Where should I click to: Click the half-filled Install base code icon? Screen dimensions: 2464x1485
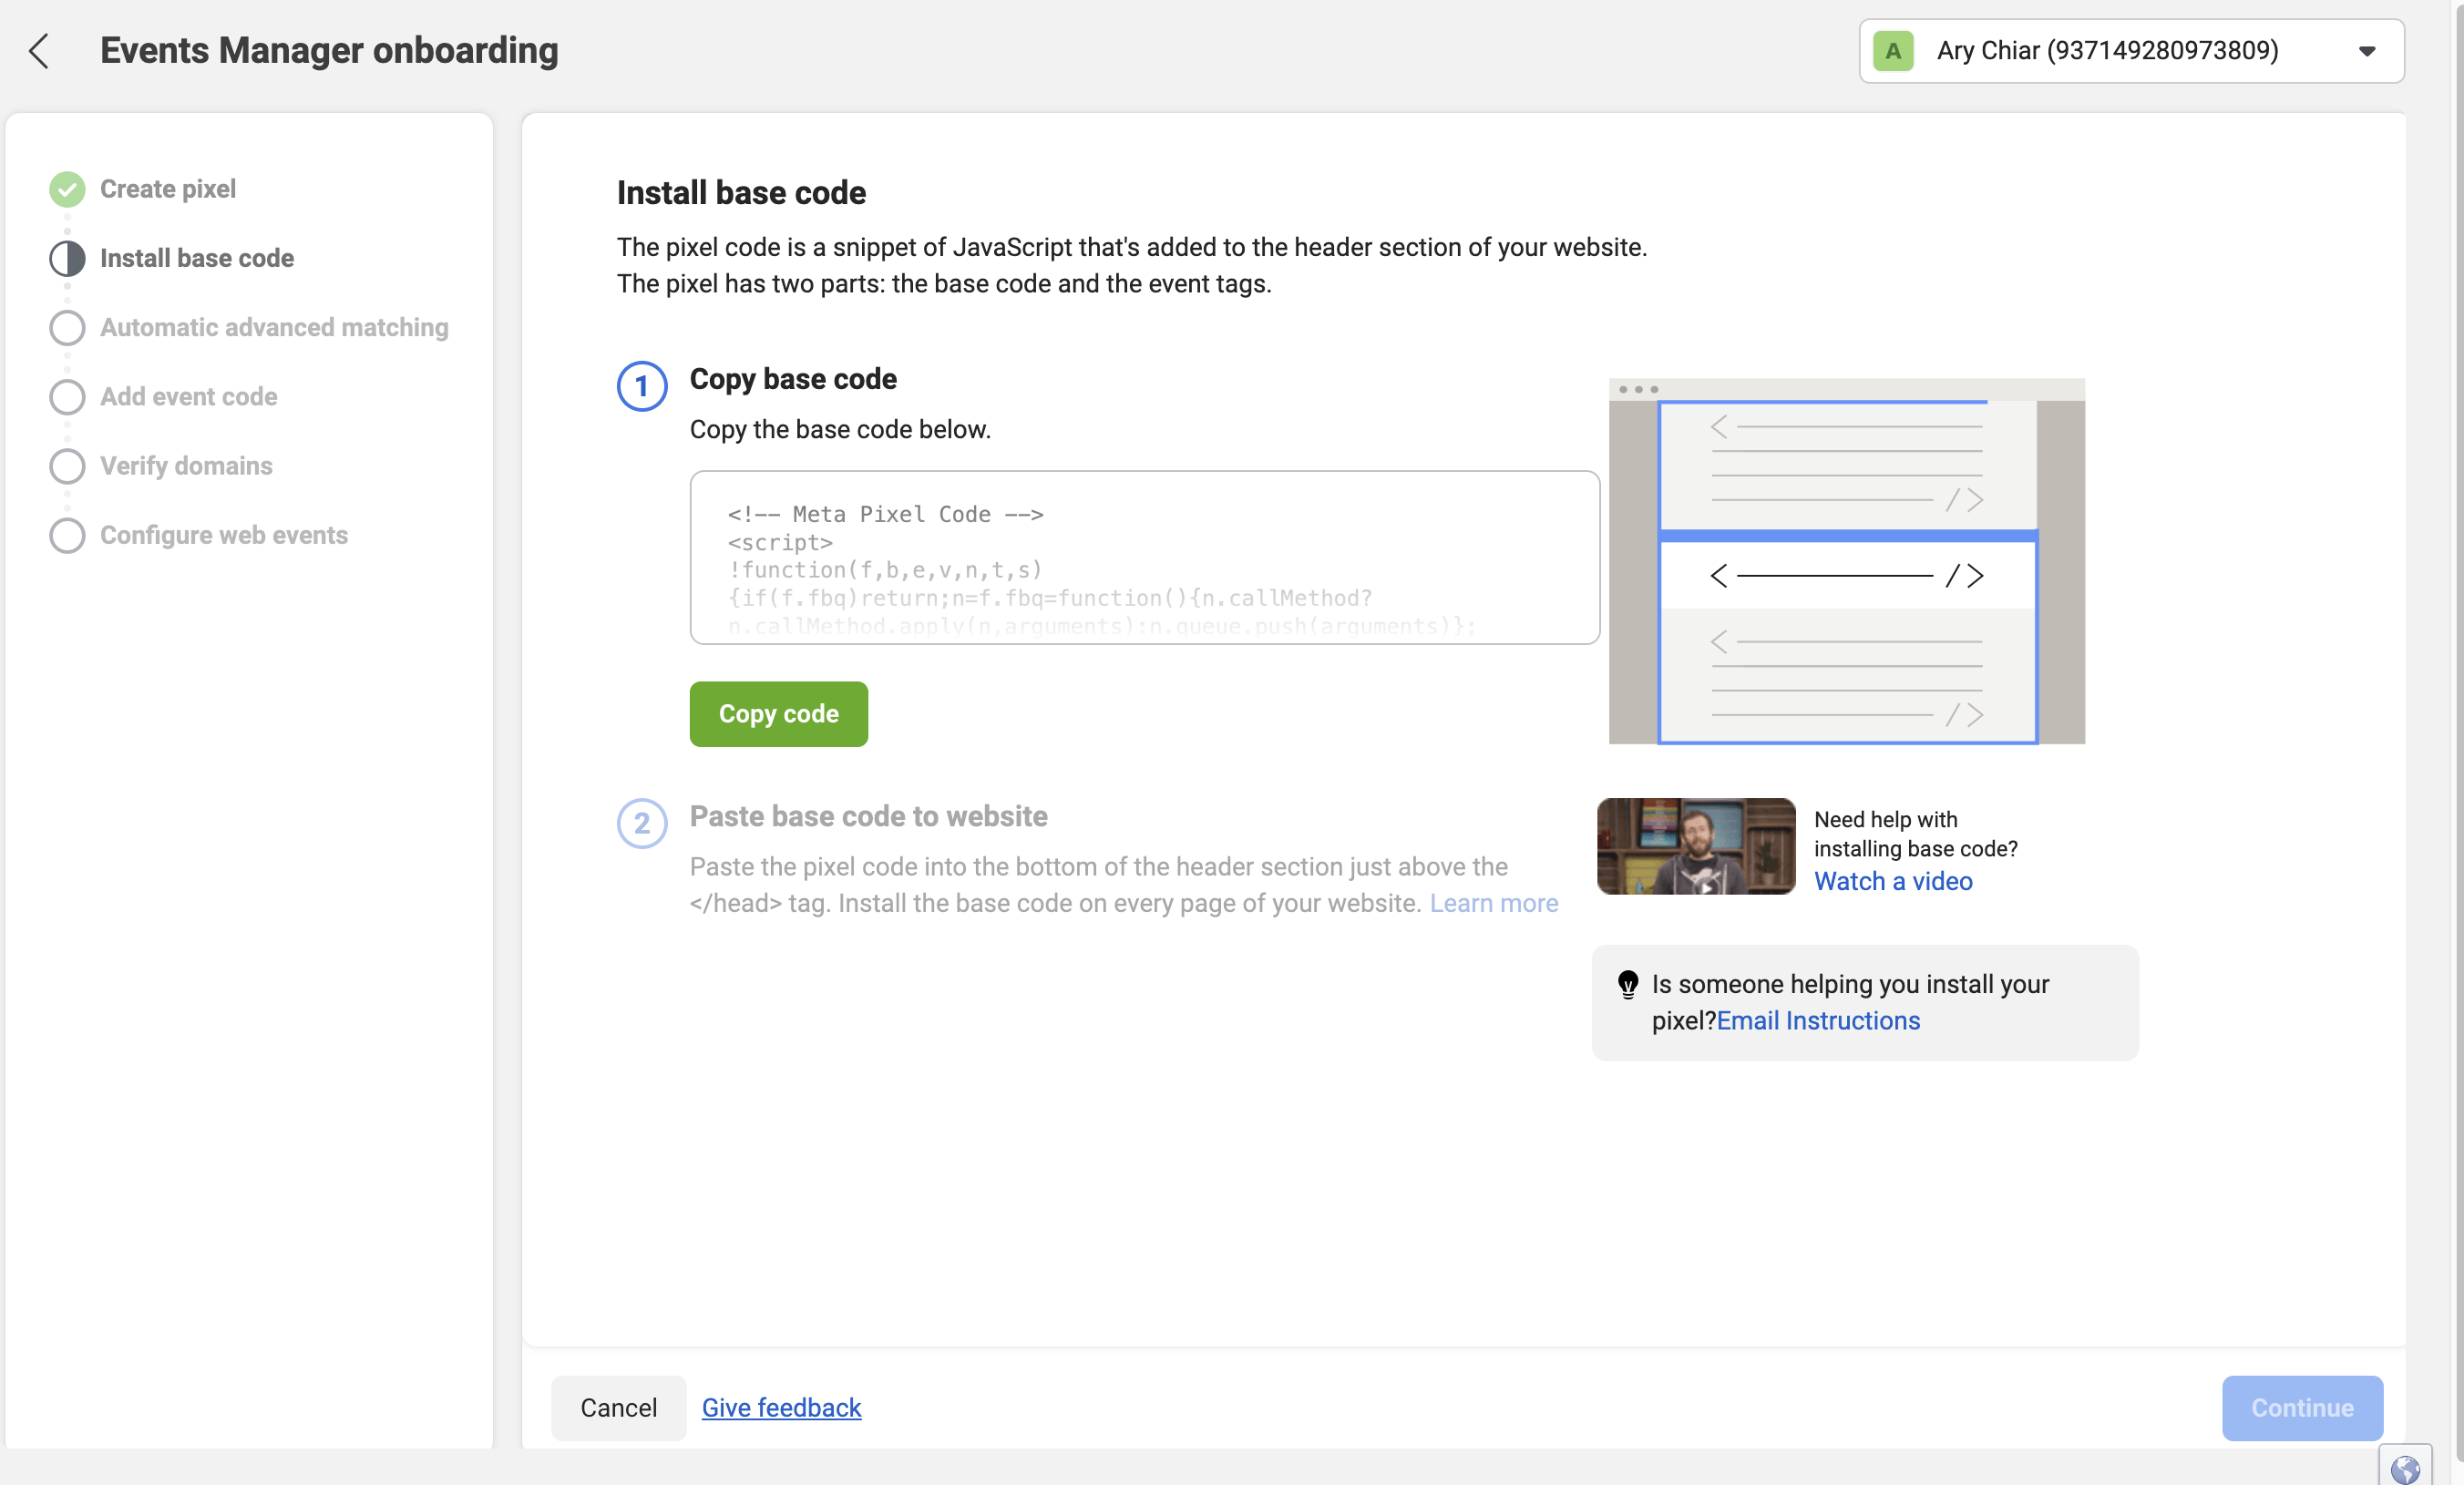click(67, 258)
